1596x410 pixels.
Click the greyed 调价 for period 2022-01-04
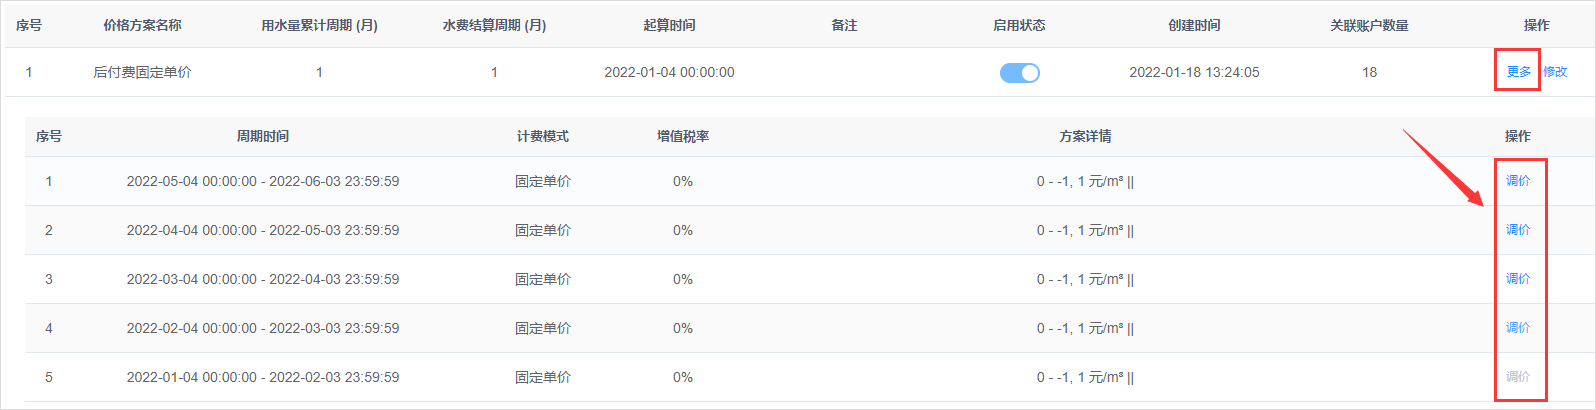coord(1518,377)
